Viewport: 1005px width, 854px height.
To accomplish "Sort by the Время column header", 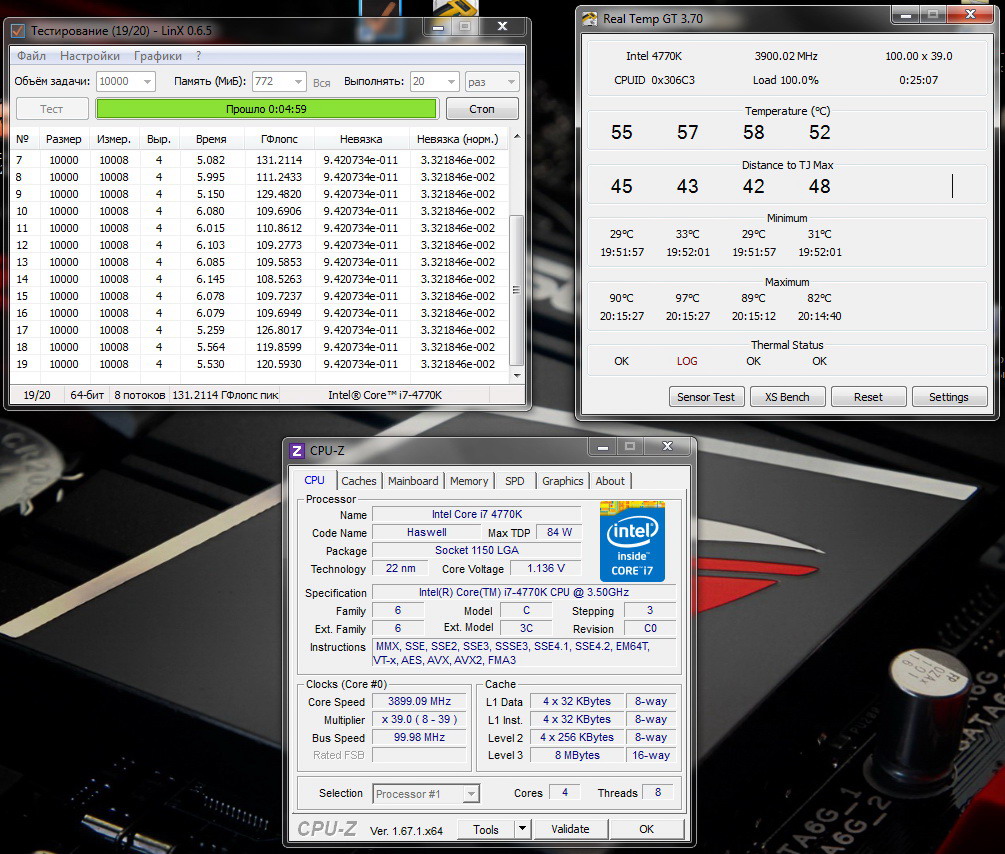I will (212, 139).
